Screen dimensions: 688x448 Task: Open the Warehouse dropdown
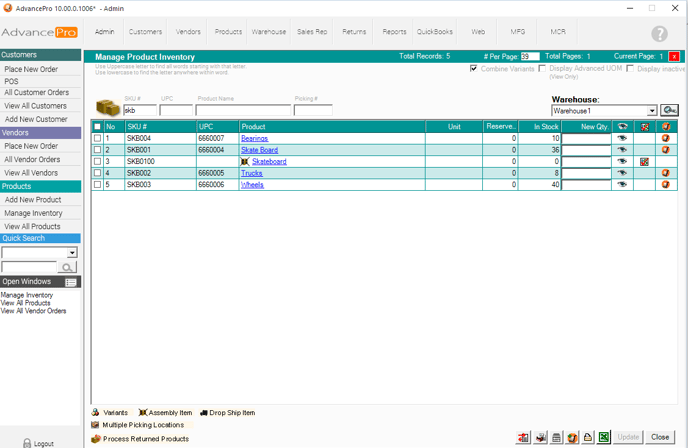pyautogui.click(x=652, y=111)
